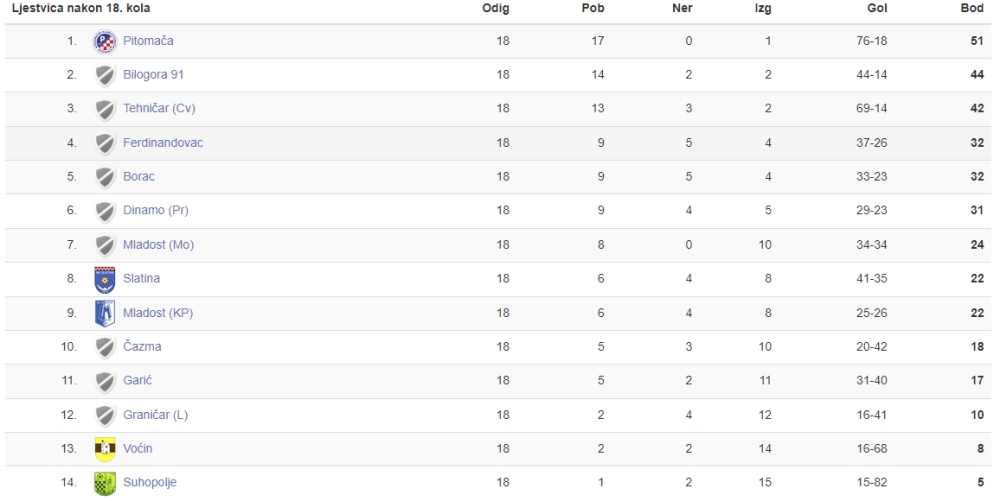Open the Graničar (L) team link
This screenshot has width=1000, height=501.
(155, 415)
